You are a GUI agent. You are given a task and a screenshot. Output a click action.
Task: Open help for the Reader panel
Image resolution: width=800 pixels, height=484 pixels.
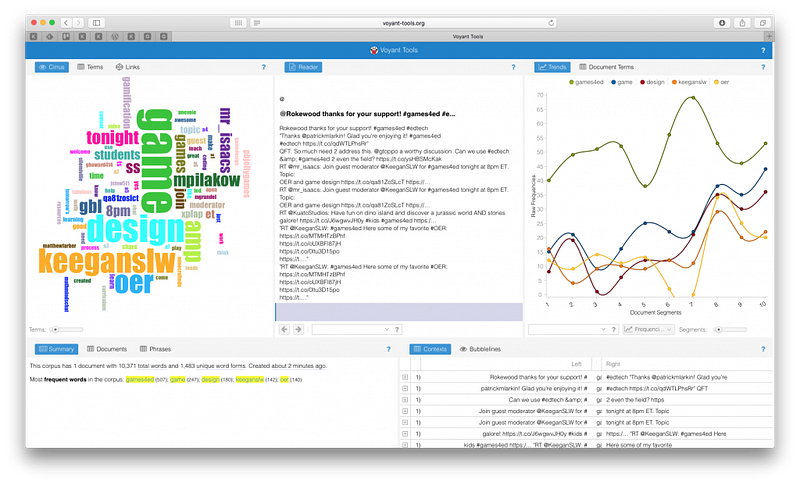513,67
